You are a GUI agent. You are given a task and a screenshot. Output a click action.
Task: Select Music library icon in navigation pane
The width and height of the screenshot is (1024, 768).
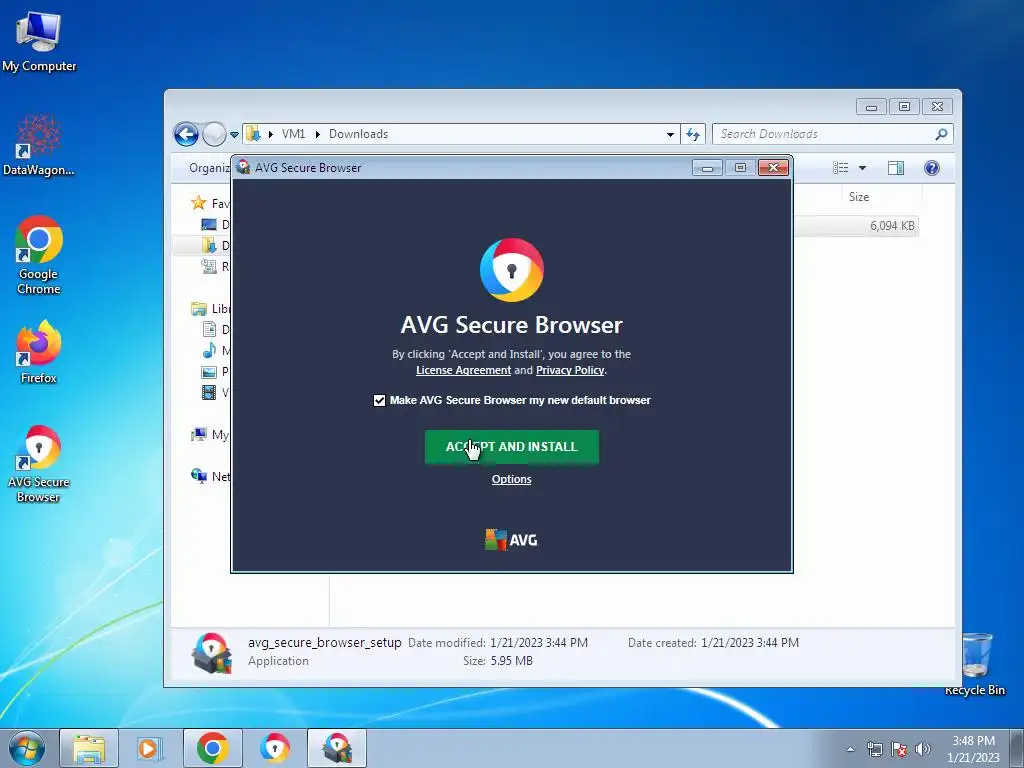pyautogui.click(x=209, y=350)
